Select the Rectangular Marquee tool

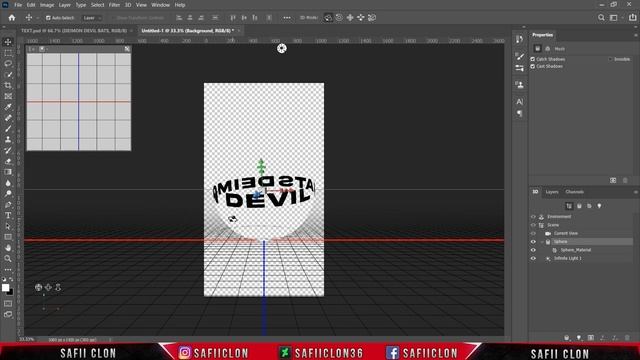coord(8,53)
